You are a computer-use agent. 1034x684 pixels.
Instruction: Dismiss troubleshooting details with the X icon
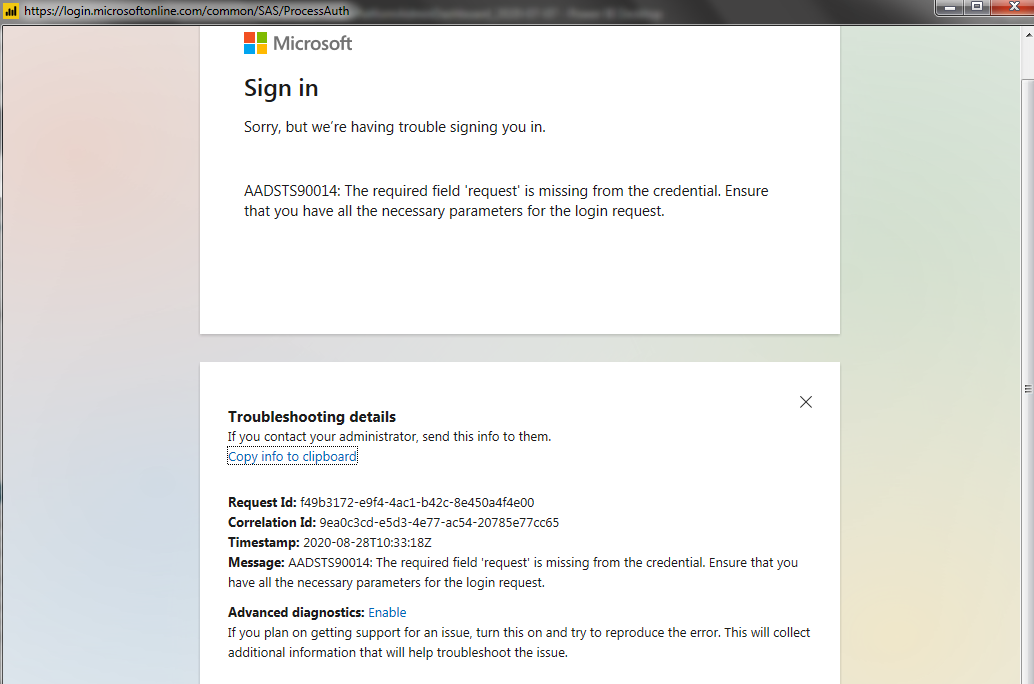[806, 401]
